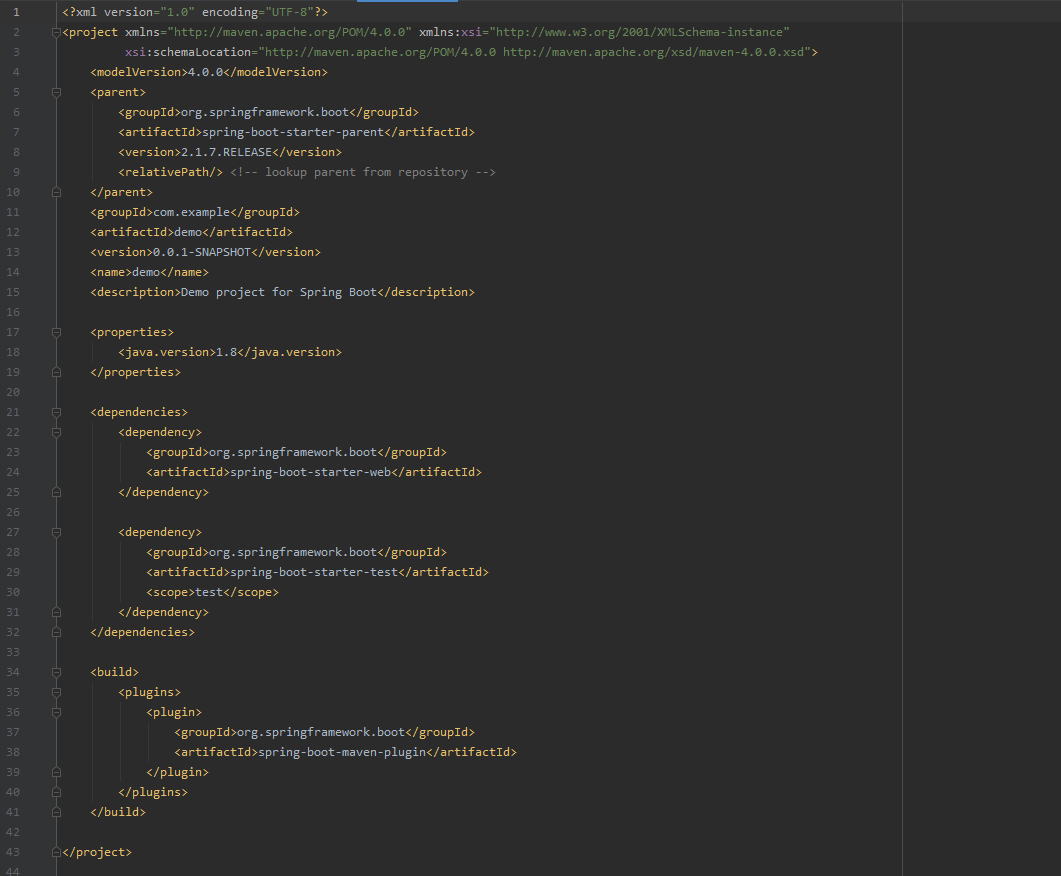Toggle fold marker at closing properties line 19
Viewport: 1061px width, 876px height.
(x=57, y=372)
